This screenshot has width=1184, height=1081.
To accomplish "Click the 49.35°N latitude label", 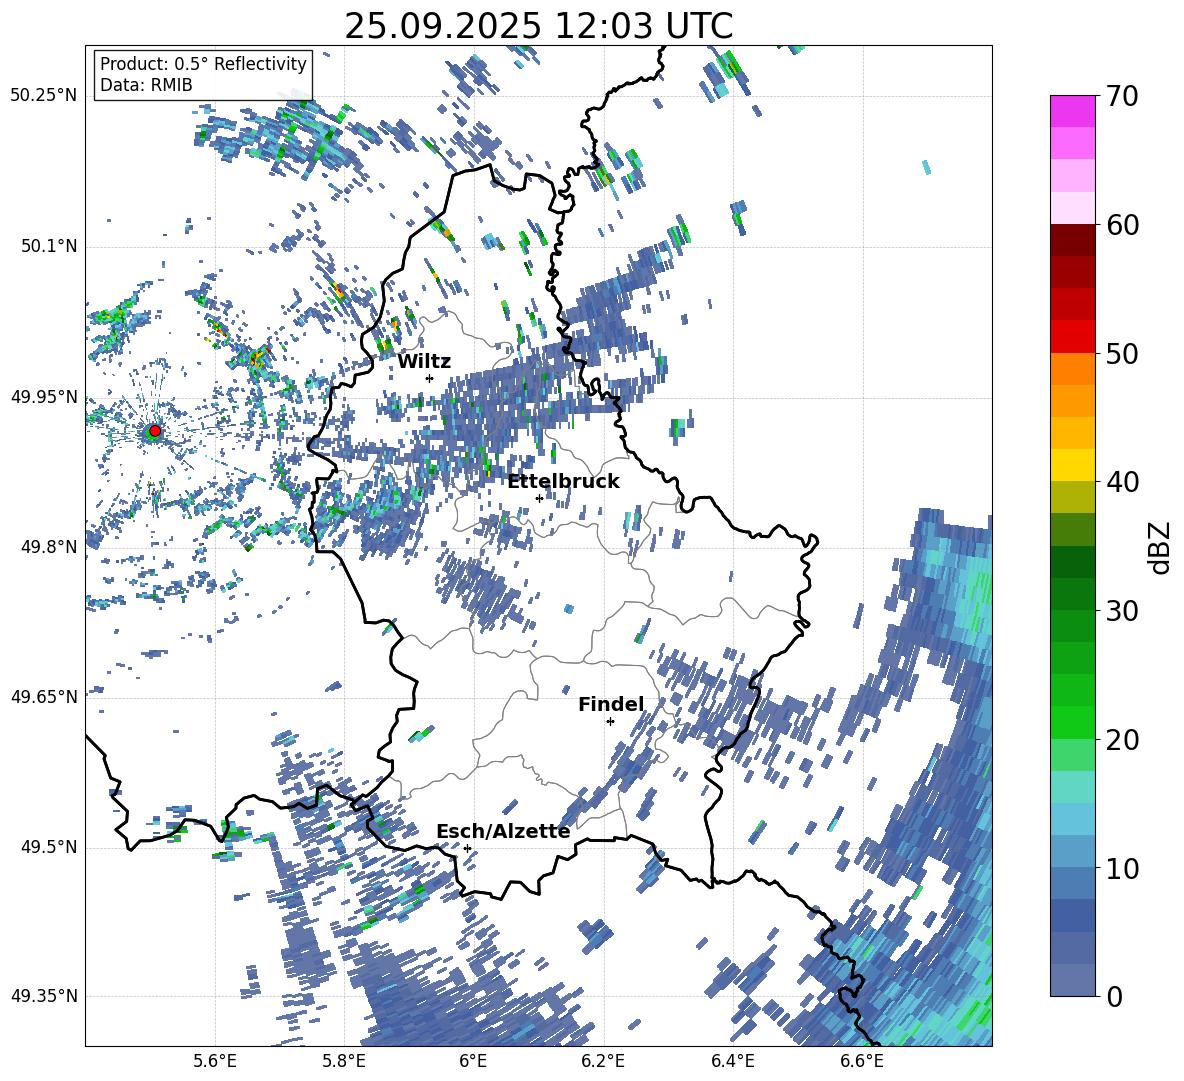I will point(44,996).
